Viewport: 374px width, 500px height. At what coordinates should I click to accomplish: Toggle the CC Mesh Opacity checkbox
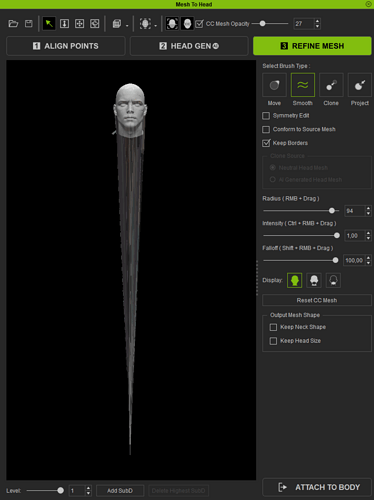pos(199,24)
